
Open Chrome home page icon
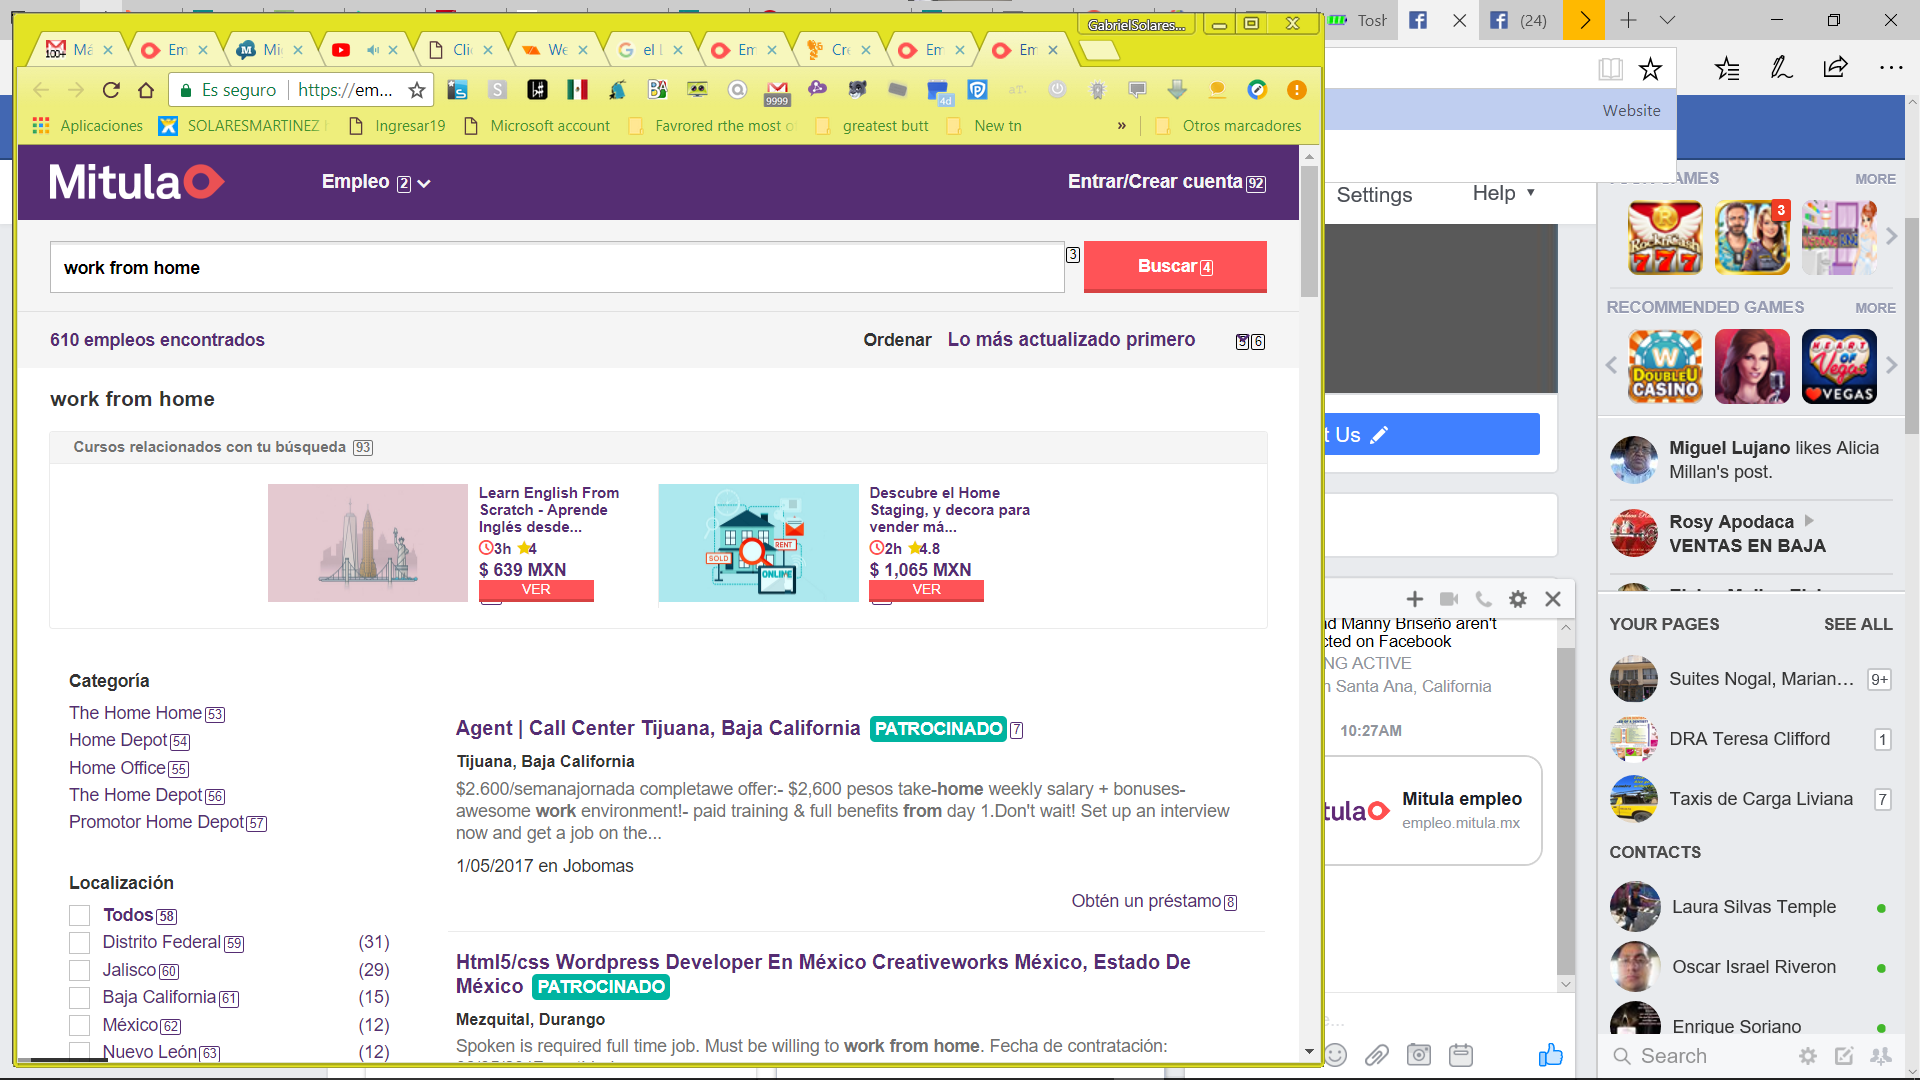click(x=146, y=90)
